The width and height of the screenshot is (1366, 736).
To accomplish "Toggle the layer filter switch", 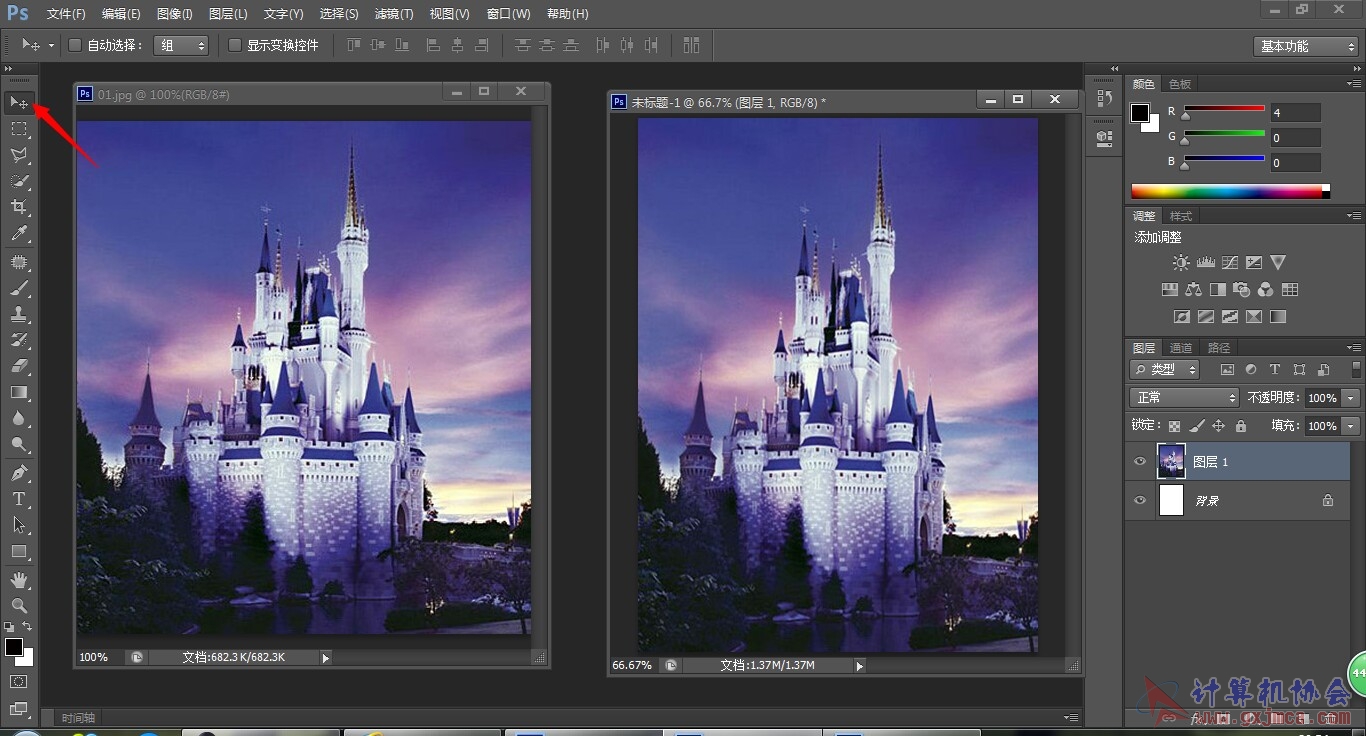I will [x=1356, y=369].
